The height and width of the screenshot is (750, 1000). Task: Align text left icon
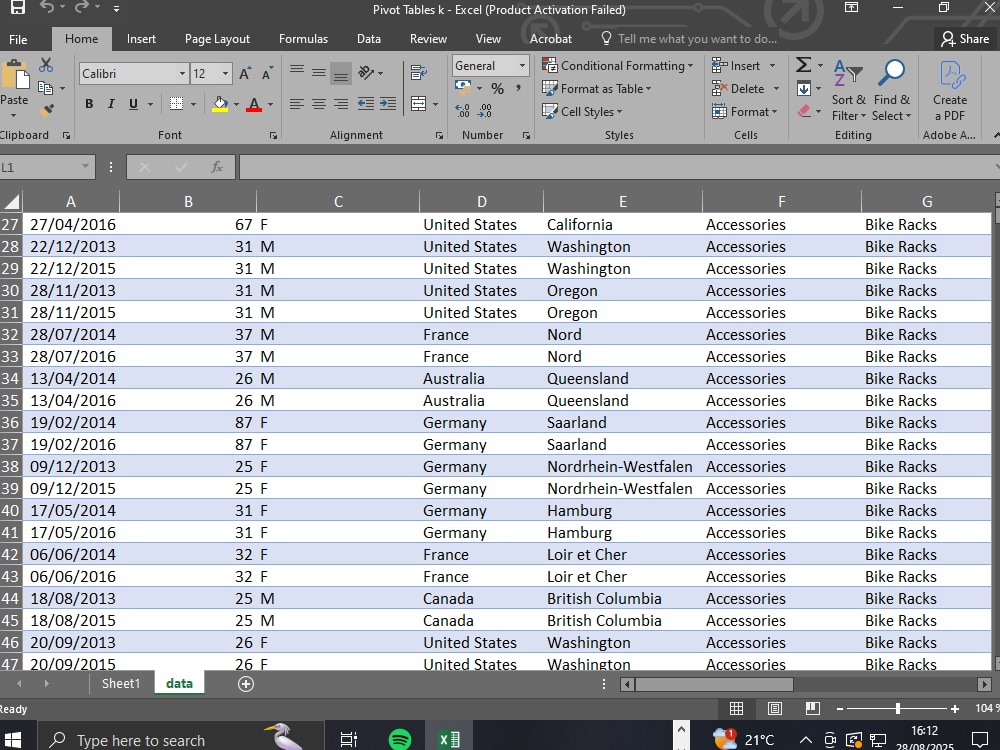297,104
